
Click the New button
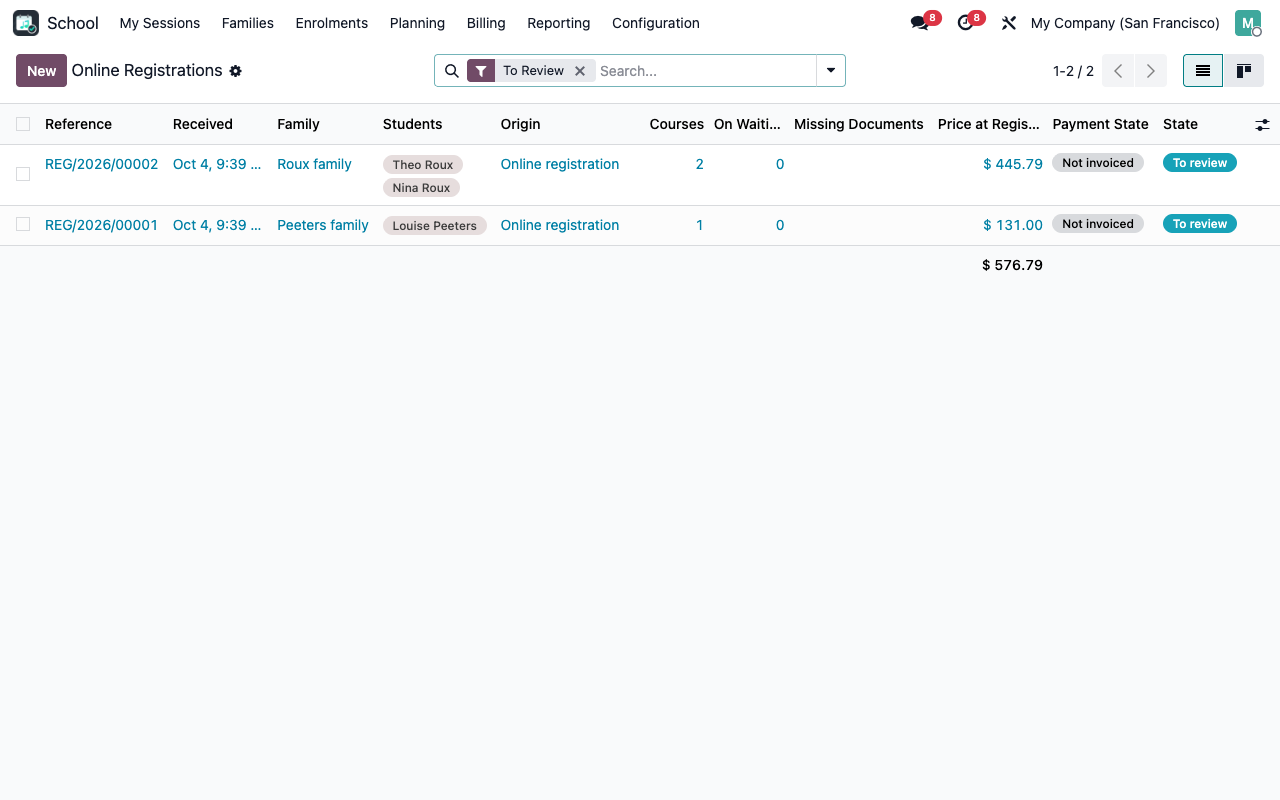click(41, 71)
